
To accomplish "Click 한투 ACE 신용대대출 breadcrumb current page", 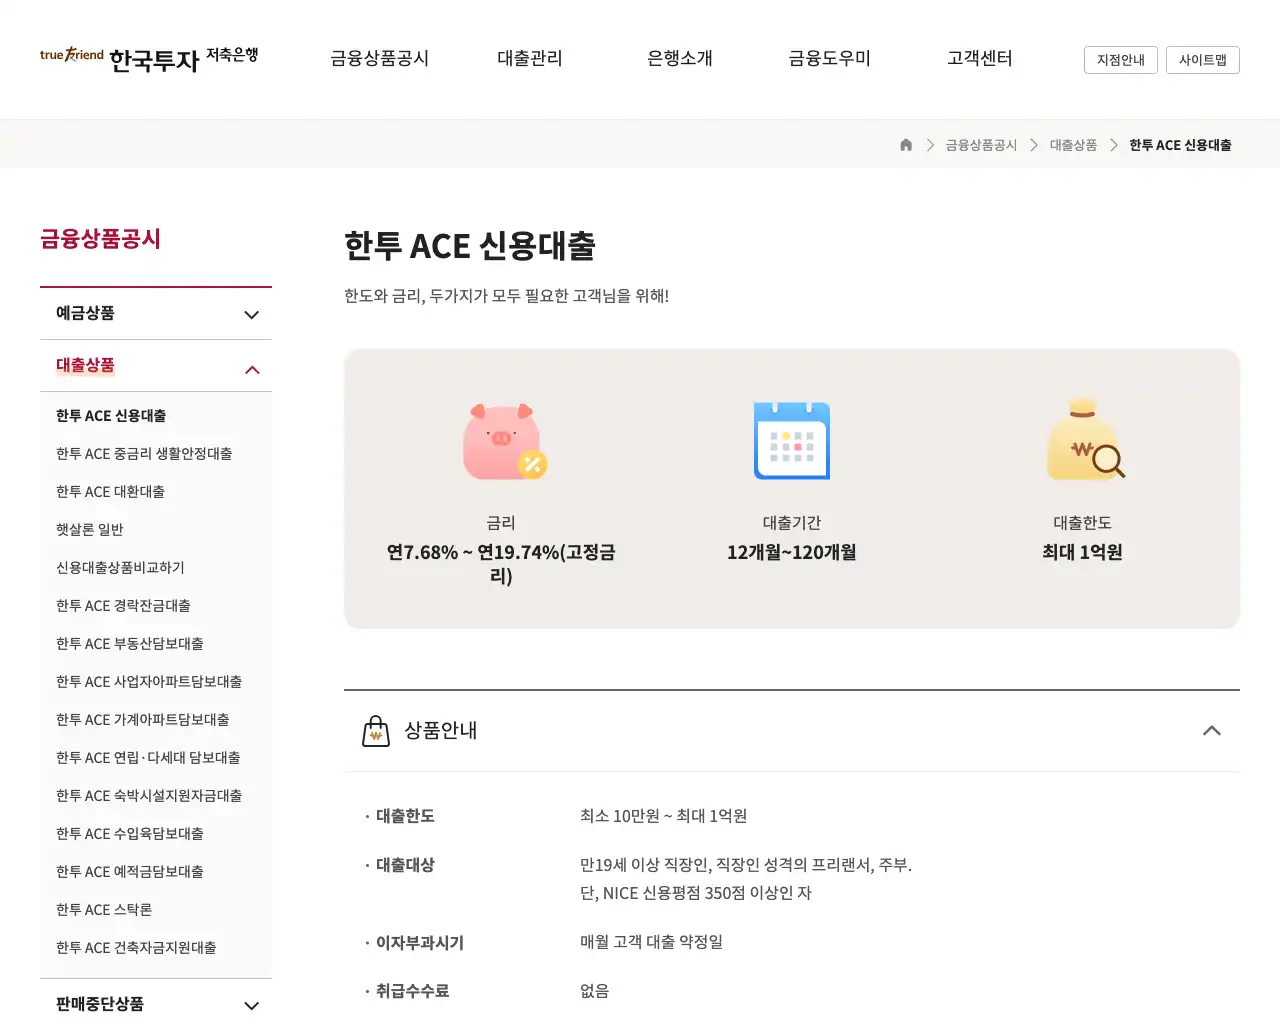I will click(1180, 145).
